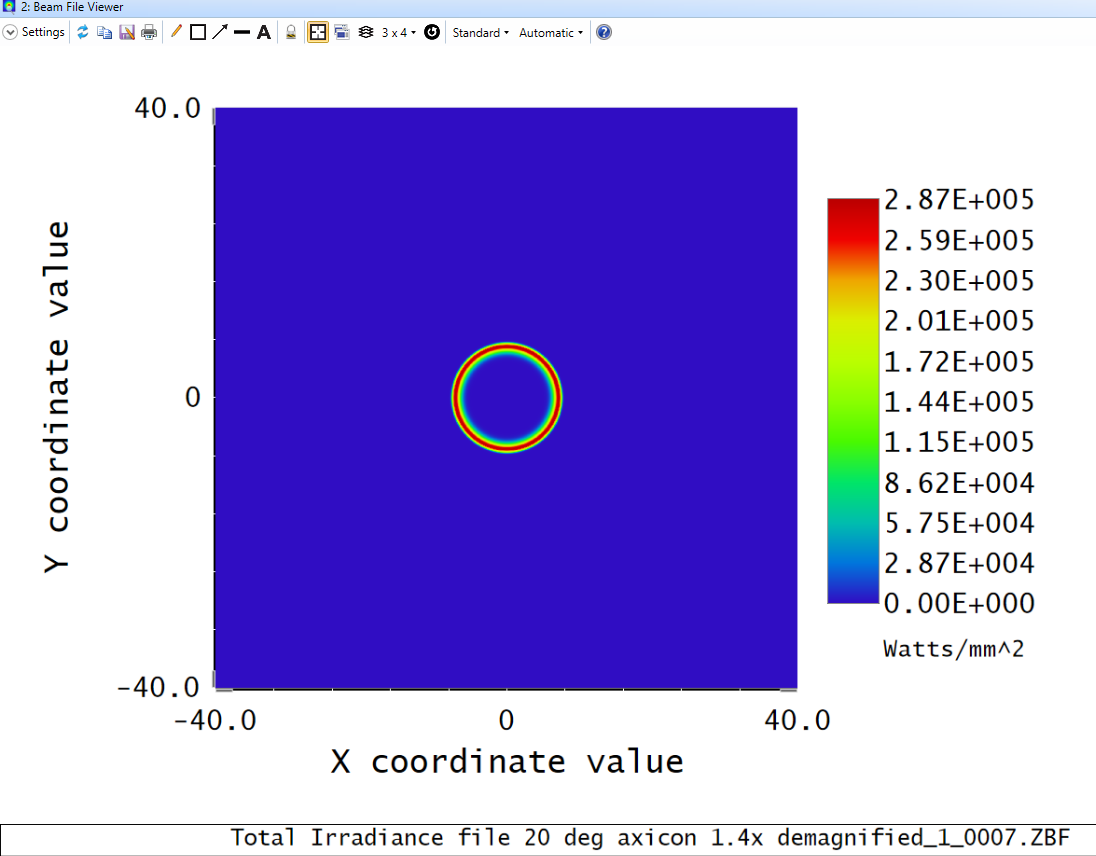1096x856 pixels.
Task: Copy the plot to clipboard
Action: (104, 32)
